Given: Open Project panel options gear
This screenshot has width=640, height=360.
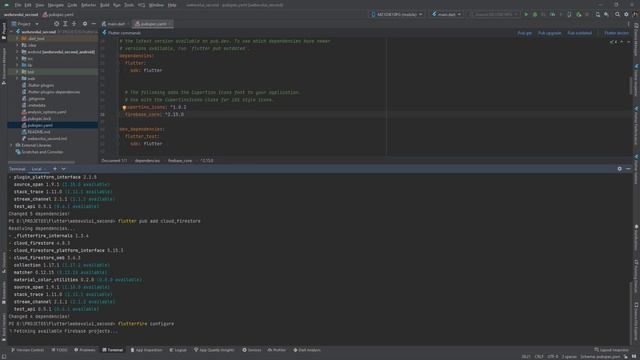Looking at the screenshot, I should [x=84, y=24].
